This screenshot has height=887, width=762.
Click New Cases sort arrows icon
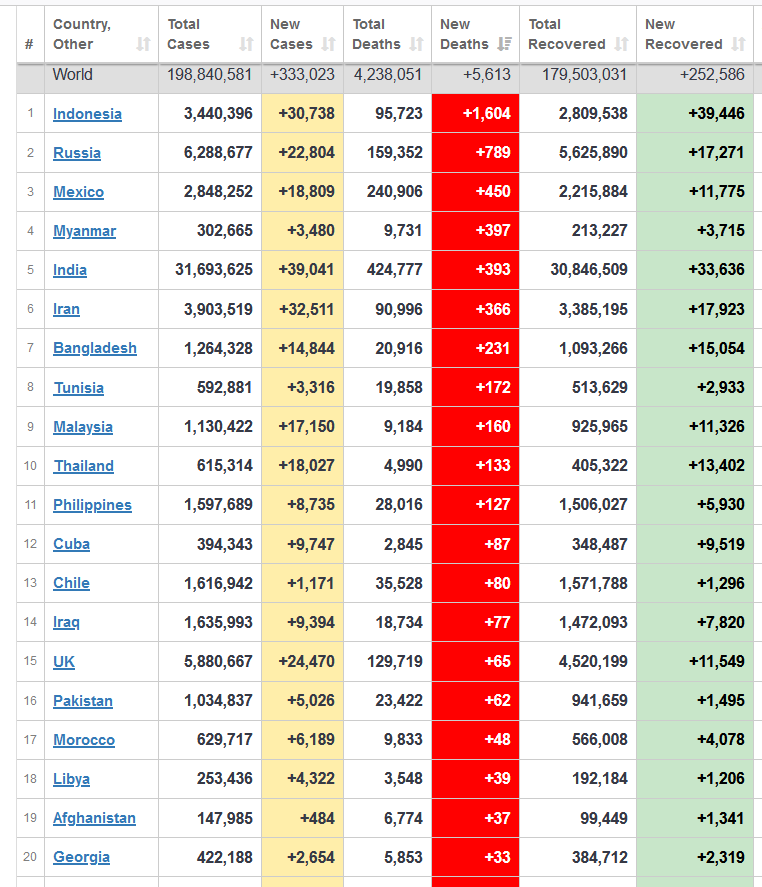(329, 44)
